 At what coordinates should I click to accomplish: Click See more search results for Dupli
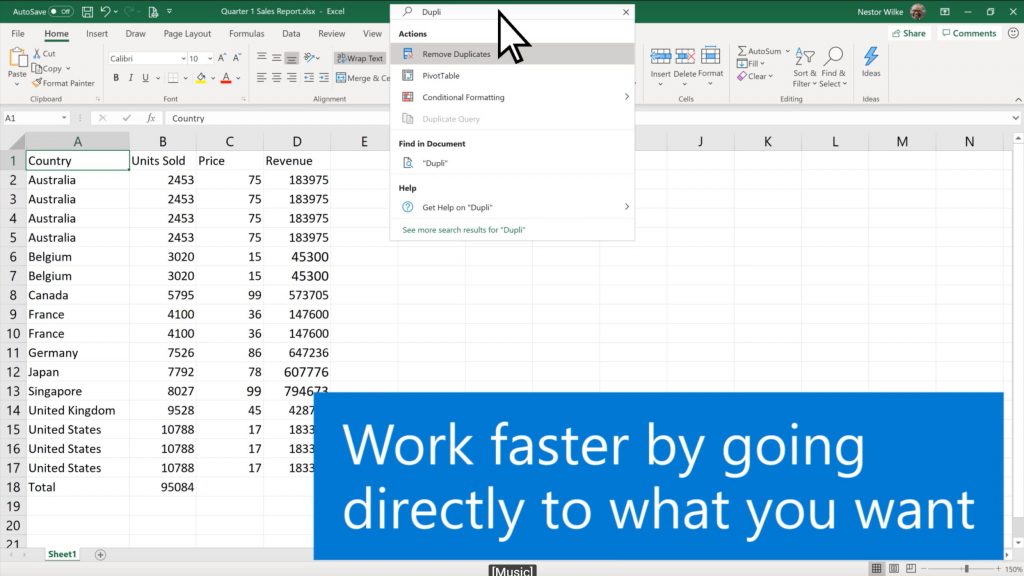(464, 230)
